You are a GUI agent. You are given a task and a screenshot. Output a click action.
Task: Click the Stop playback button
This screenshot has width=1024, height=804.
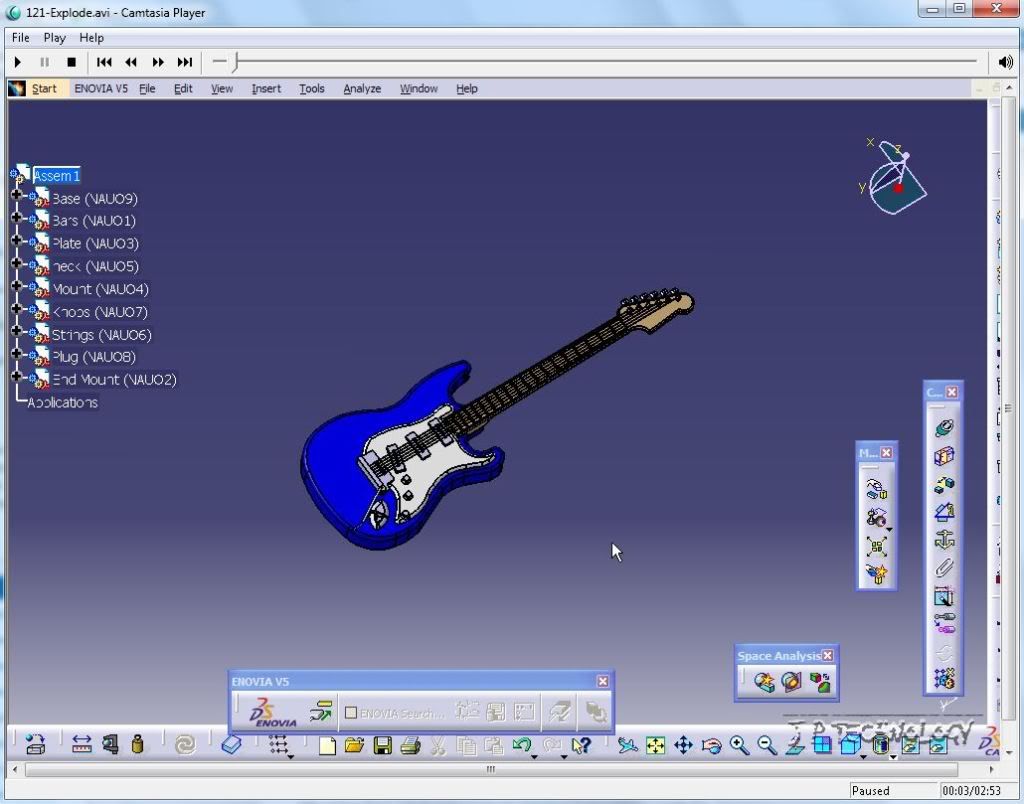71,62
